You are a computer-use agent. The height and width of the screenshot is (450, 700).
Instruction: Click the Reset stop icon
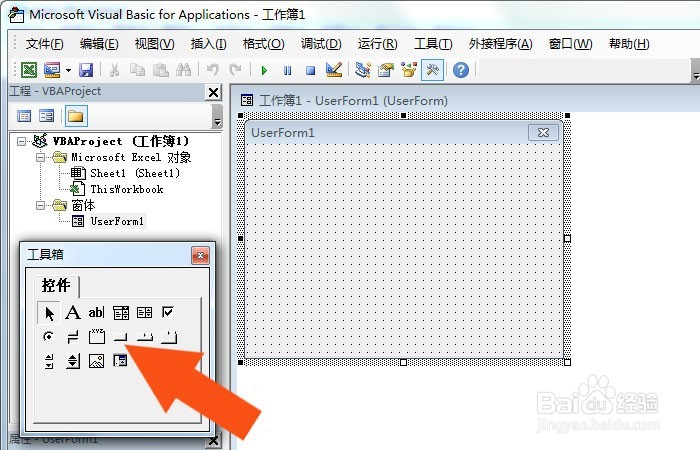311,70
